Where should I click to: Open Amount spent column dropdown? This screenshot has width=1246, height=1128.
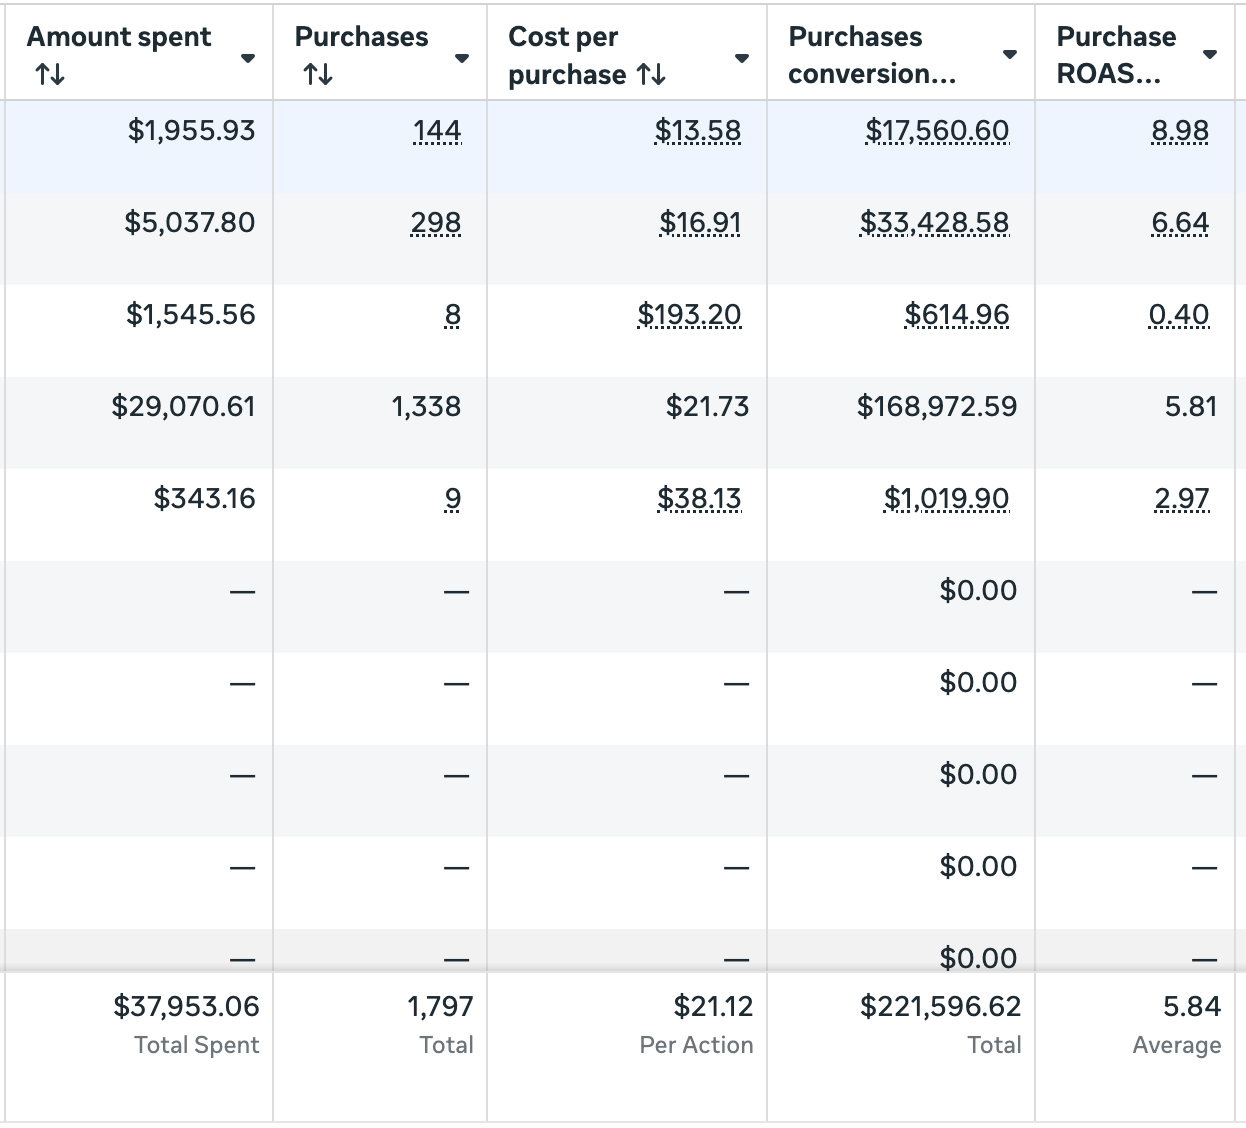pyautogui.click(x=248, y=58)
